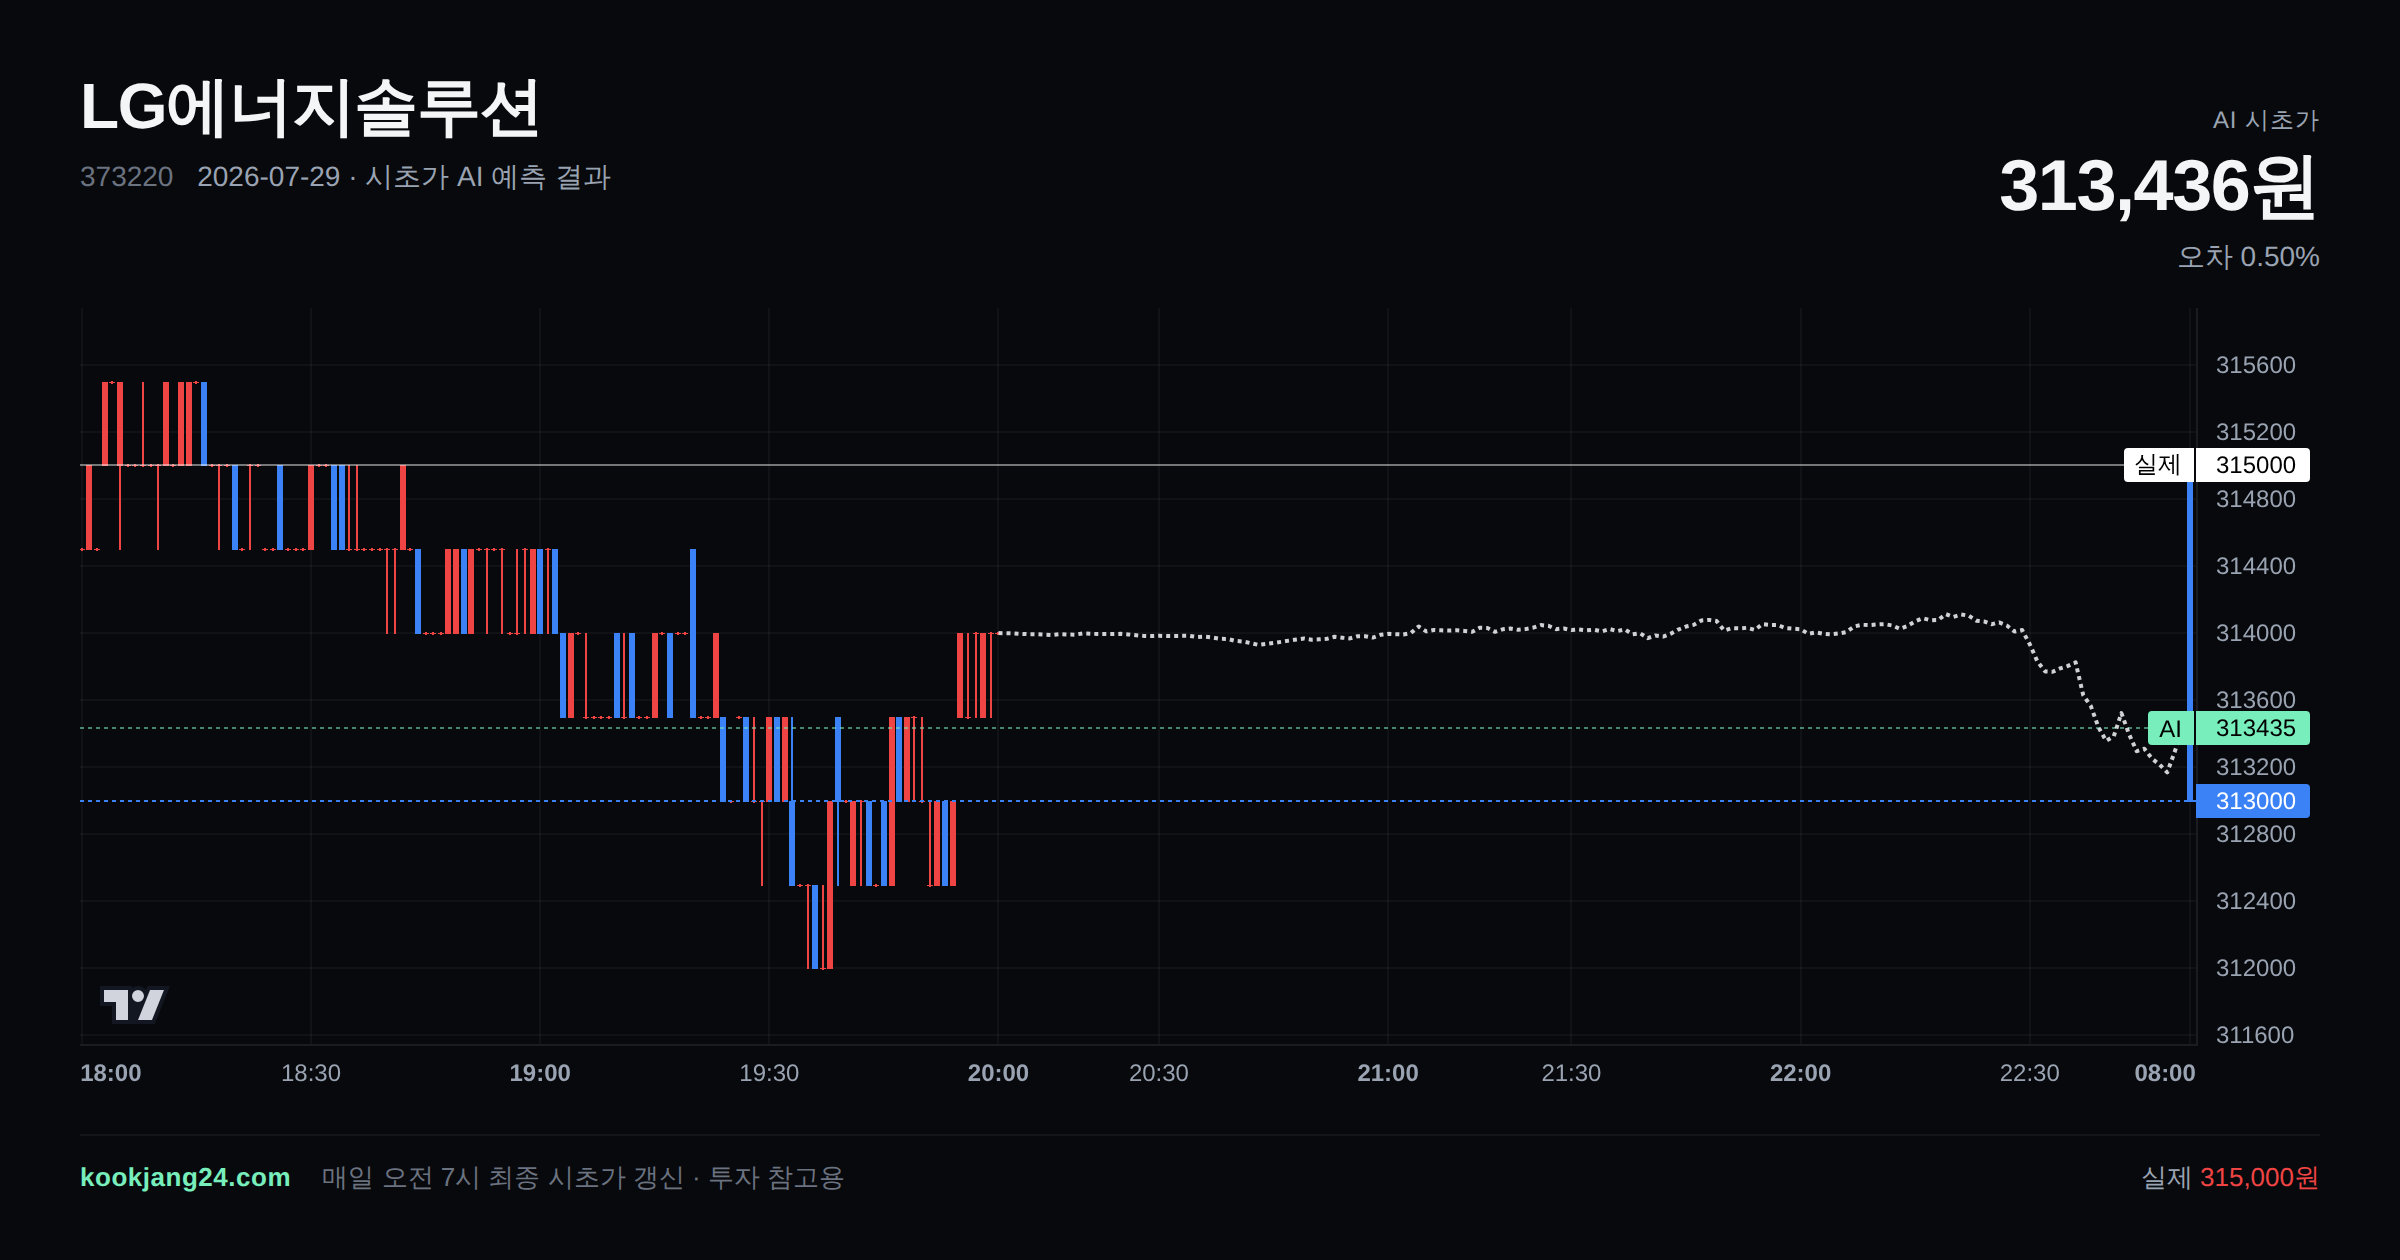Click the 314000 price axis value
This screenshot has width=2400, height=1260.
[x=2256, y=633]
